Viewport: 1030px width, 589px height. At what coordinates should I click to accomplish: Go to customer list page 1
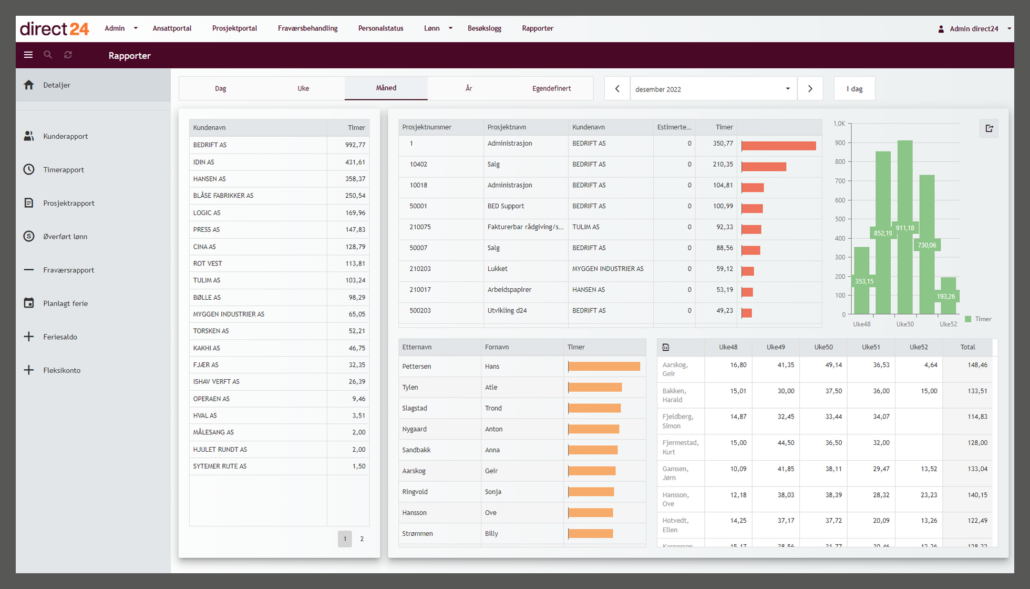[345, 538]
